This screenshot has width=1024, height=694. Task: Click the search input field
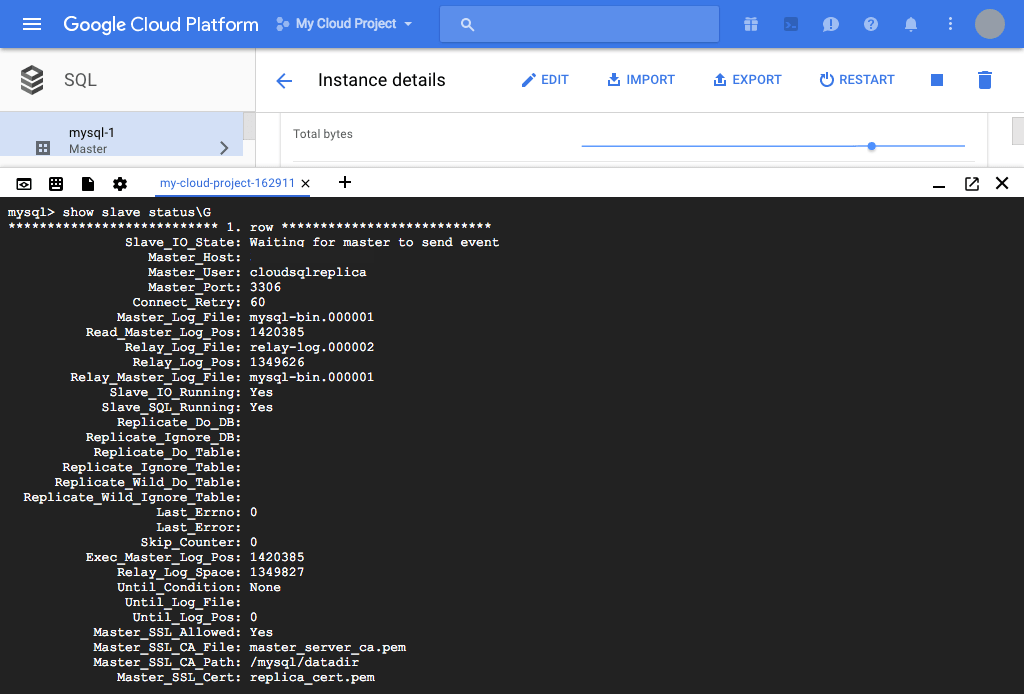[x=579, y=24]
